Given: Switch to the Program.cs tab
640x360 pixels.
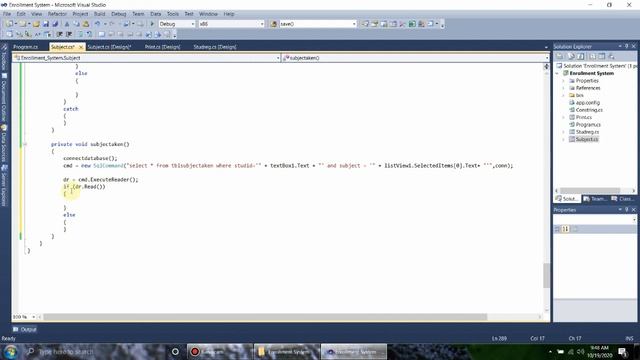Looking at the screenshot, I should coord(25,47).
